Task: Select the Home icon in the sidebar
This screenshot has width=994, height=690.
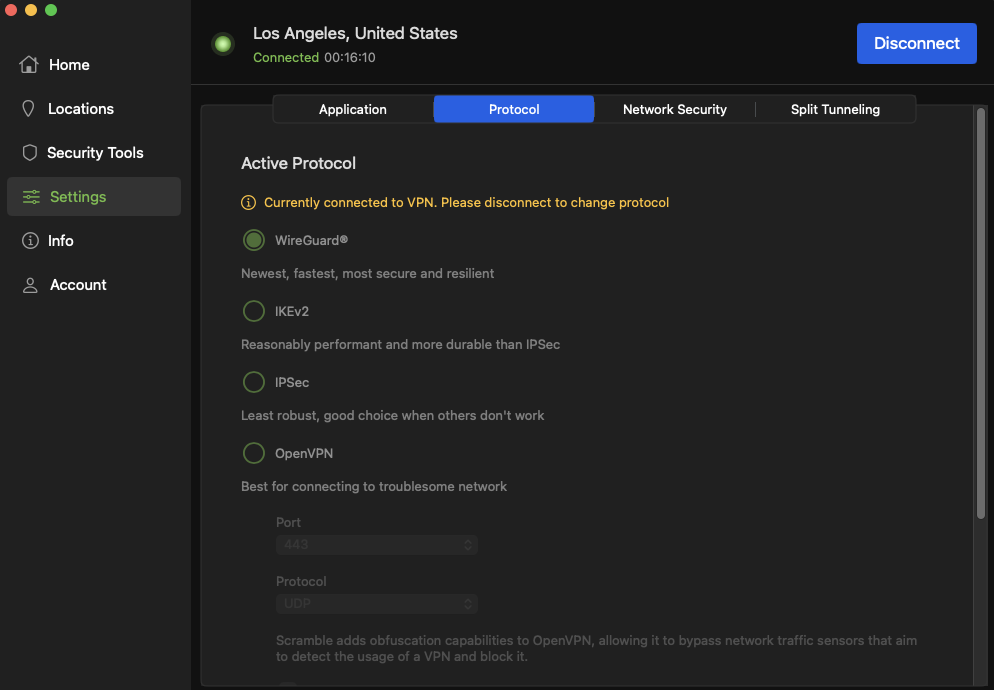Action: (x=29, y=64)
